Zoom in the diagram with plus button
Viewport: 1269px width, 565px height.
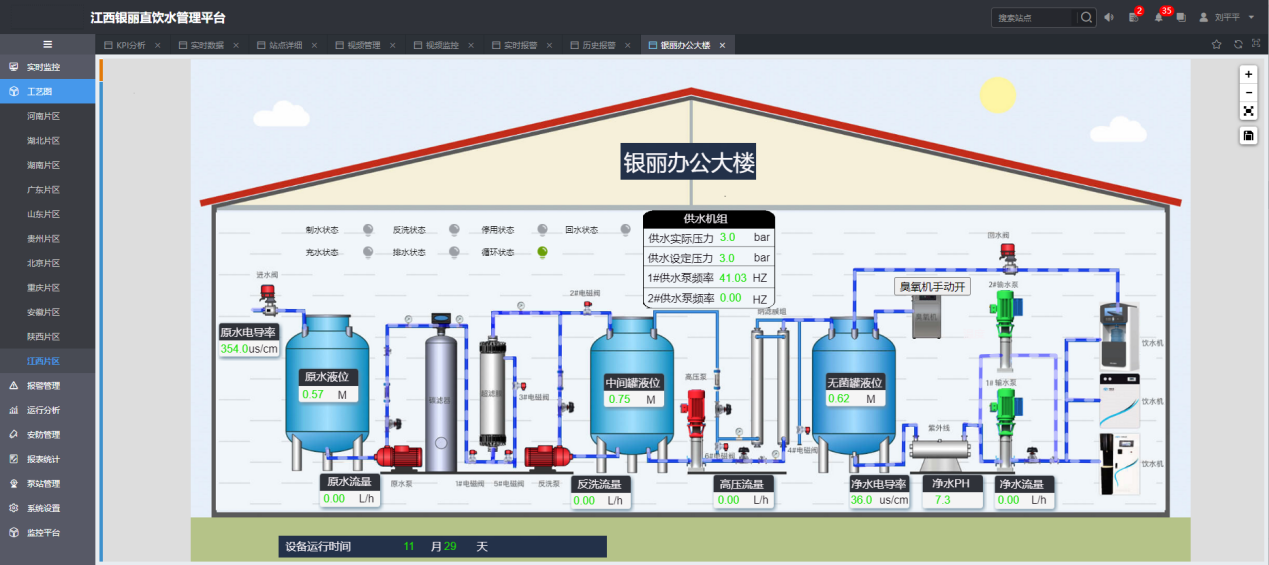point(1248,74)
